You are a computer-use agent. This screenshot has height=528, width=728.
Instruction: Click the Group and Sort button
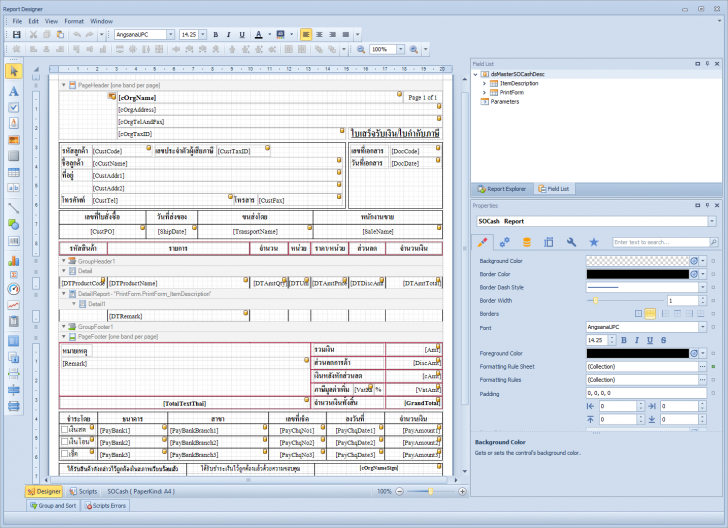point(52,506)
